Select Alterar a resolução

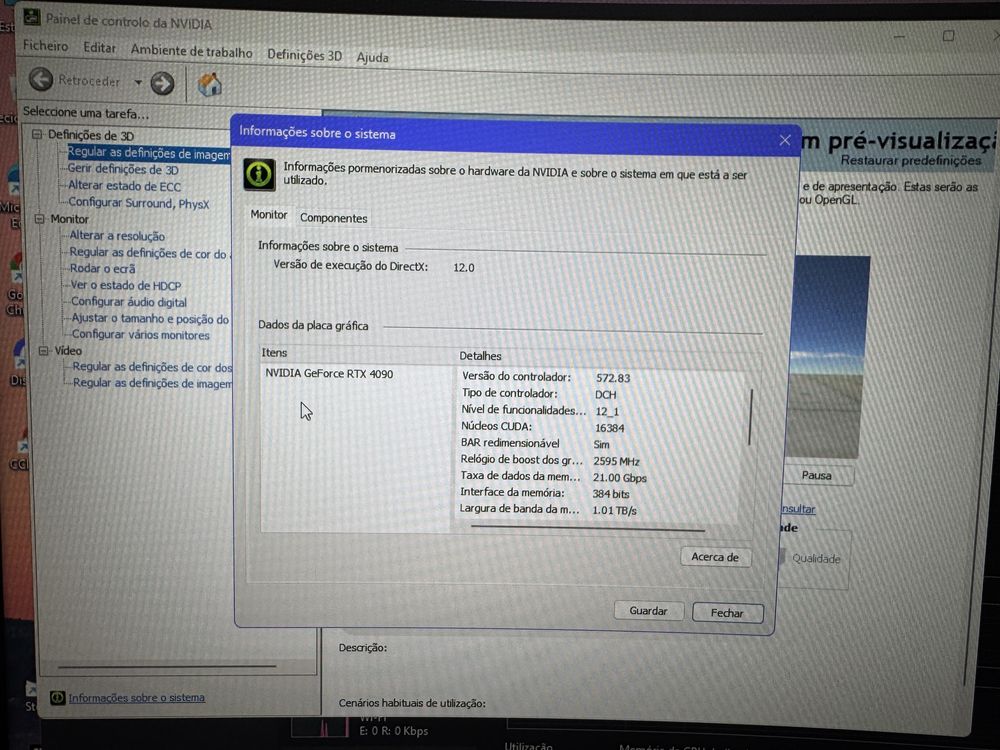tap(117, 236)
